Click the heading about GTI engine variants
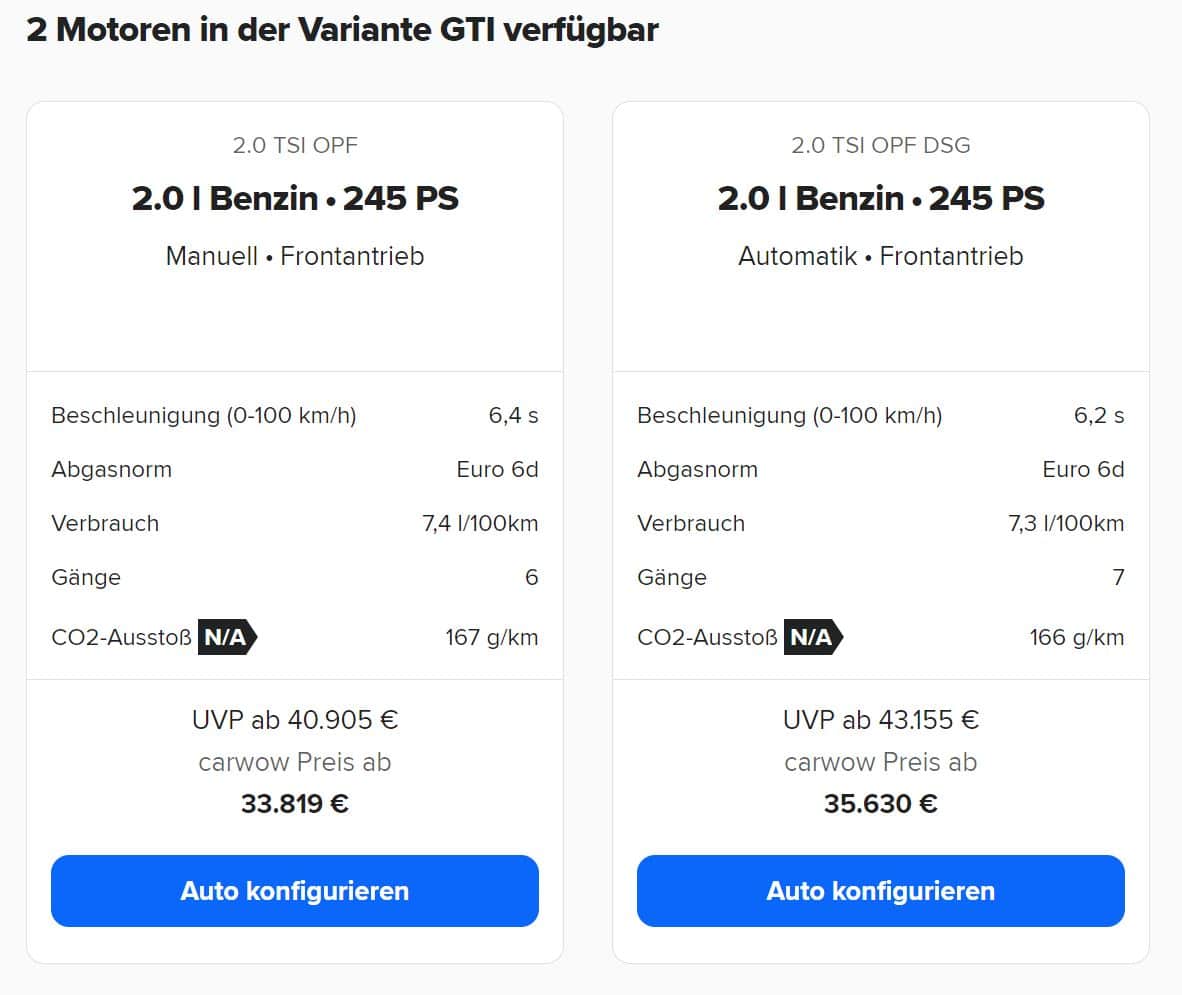1182x995 pixels. [x=342, y=30]
